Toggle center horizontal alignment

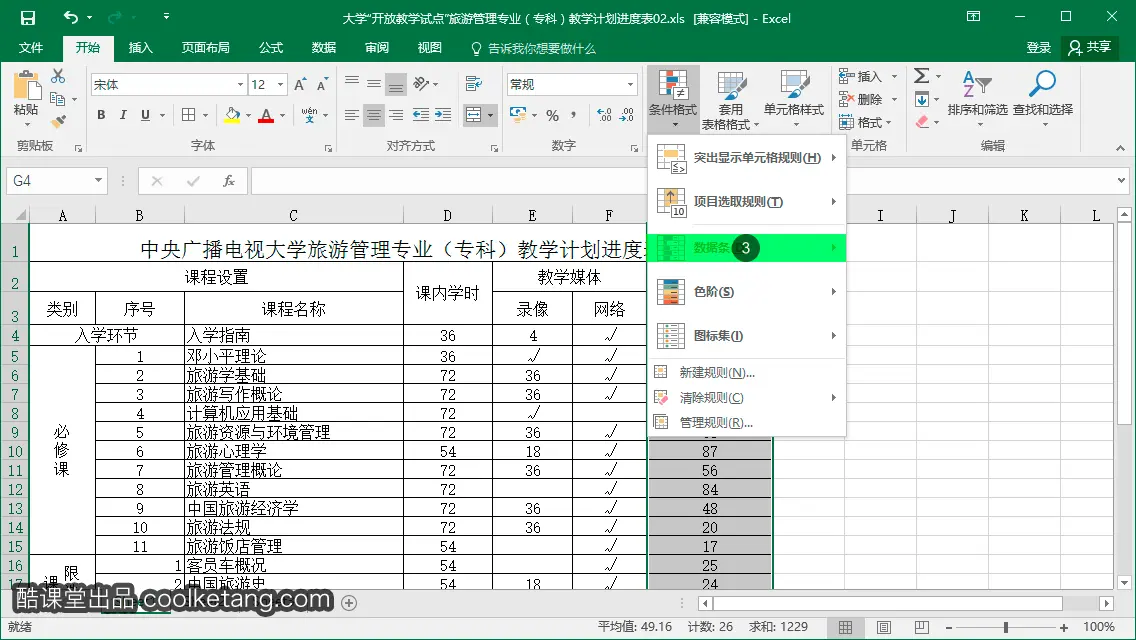tap(374, 115)
